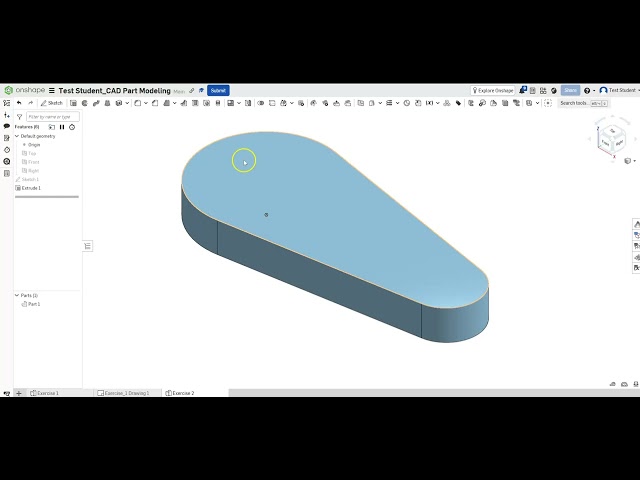Click the tag icon in the toolbar
Viewport: 640px width, 480px height.
point(458,103)
